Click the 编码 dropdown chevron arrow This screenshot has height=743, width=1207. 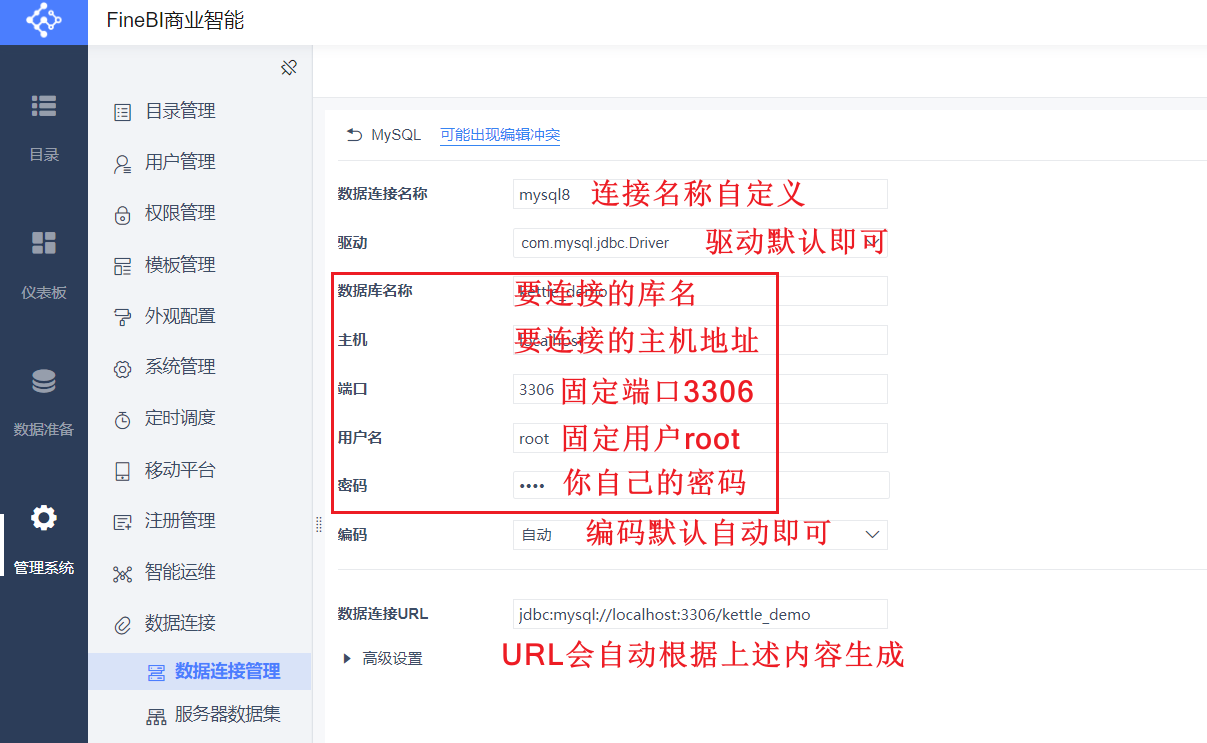click(871, 535)
